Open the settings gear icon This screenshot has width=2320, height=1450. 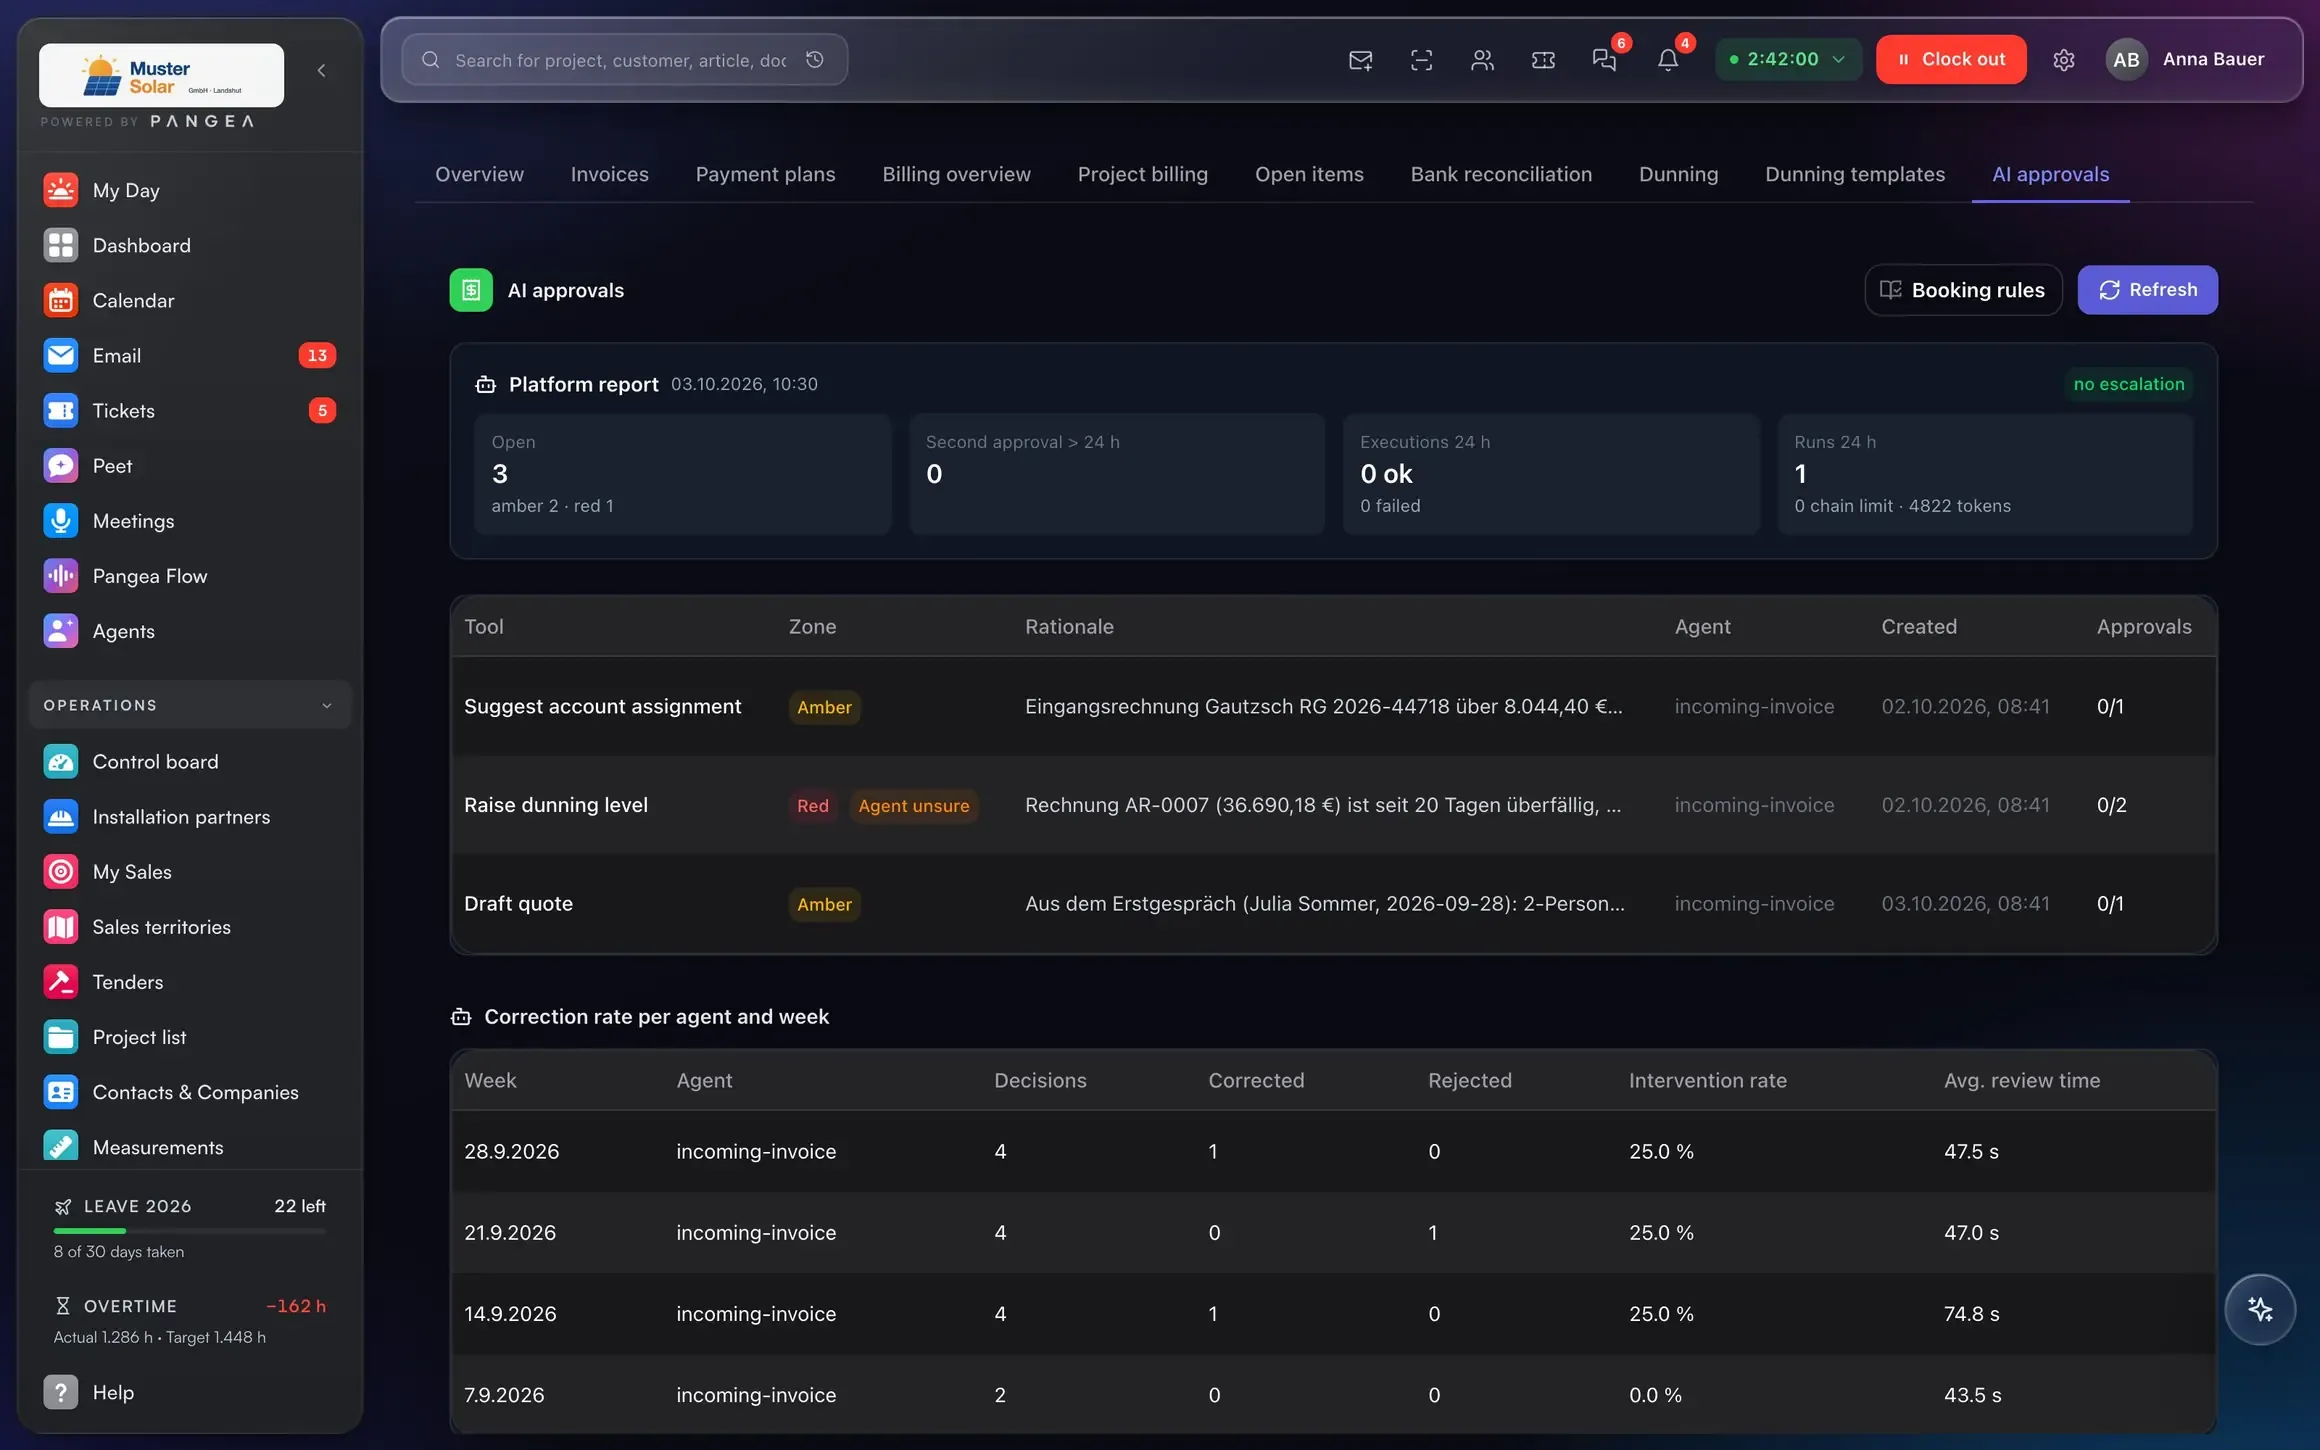2064,60
